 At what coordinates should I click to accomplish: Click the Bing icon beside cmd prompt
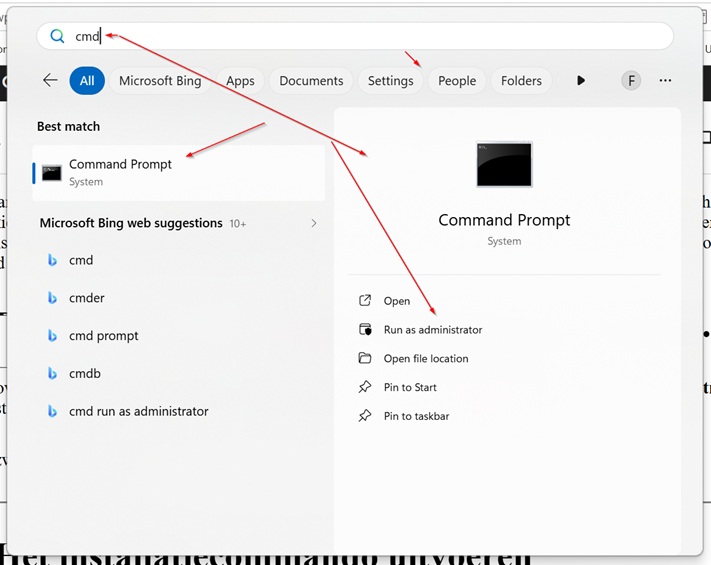[52, 336]
